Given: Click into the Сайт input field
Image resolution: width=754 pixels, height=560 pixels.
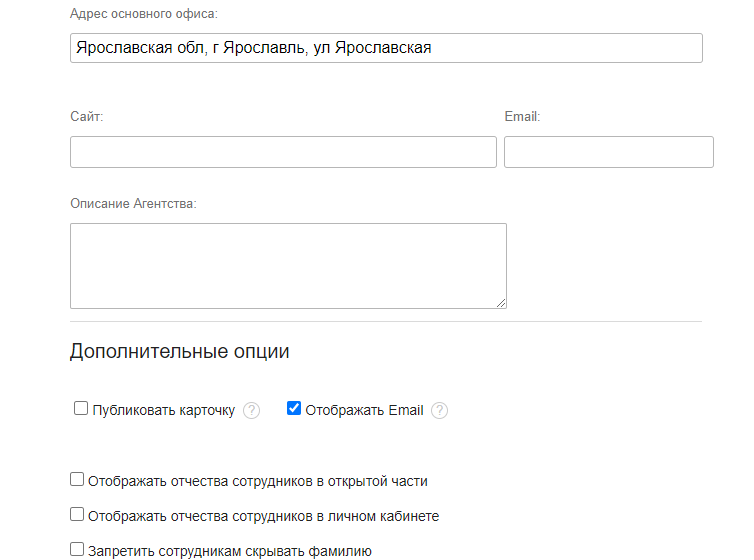Looking at the screenshot, I should point(283,152).
